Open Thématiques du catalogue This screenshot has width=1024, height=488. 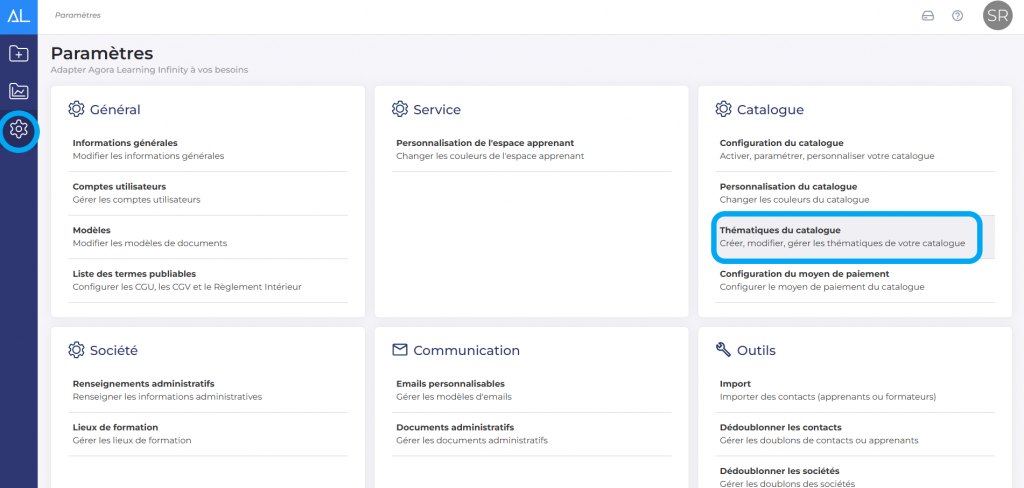(x=780, y=230)
